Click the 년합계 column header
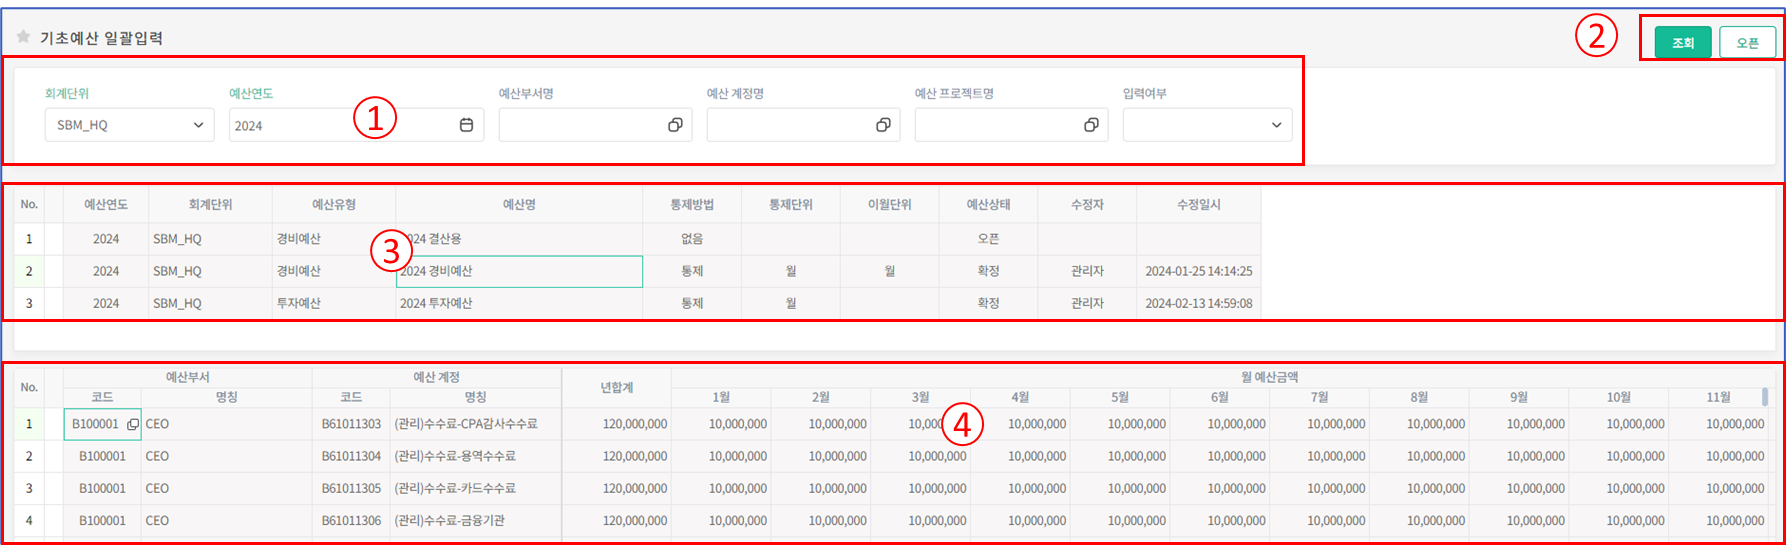The image size is (1786, 545). pos(616,387)
